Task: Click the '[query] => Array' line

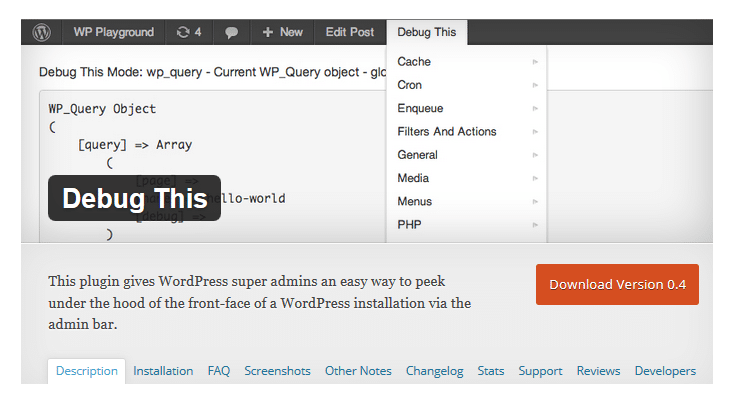Action: 135,145
